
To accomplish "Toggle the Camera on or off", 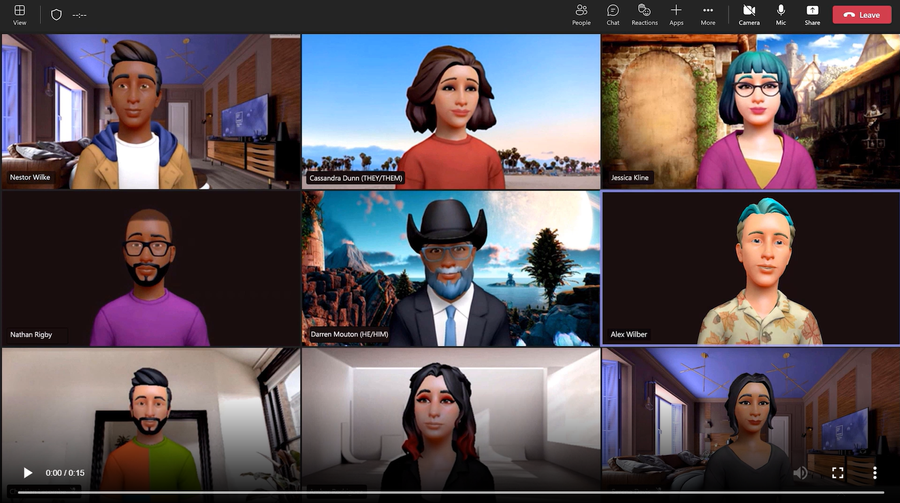I will click(x=749, y=15).
